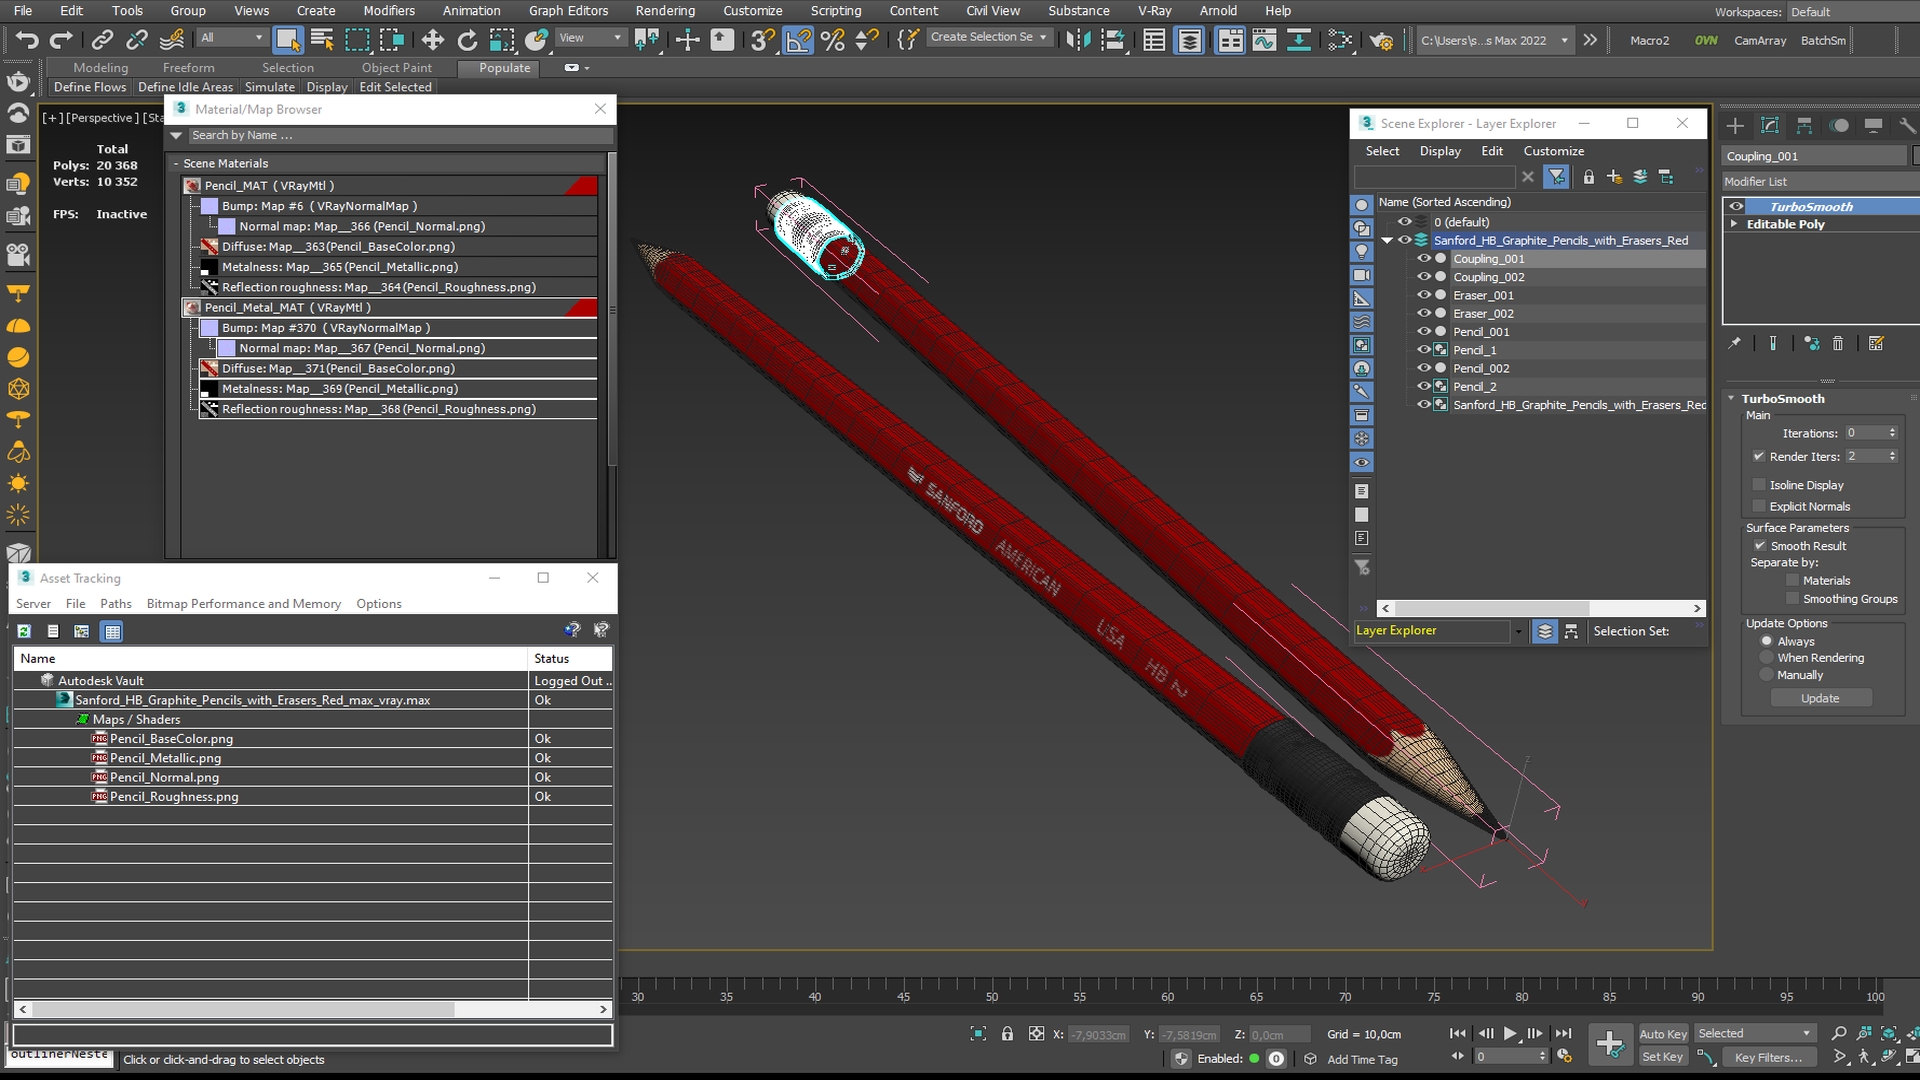
Task: Open the selection filter 'All' dropdown
Action: [232, 38]
